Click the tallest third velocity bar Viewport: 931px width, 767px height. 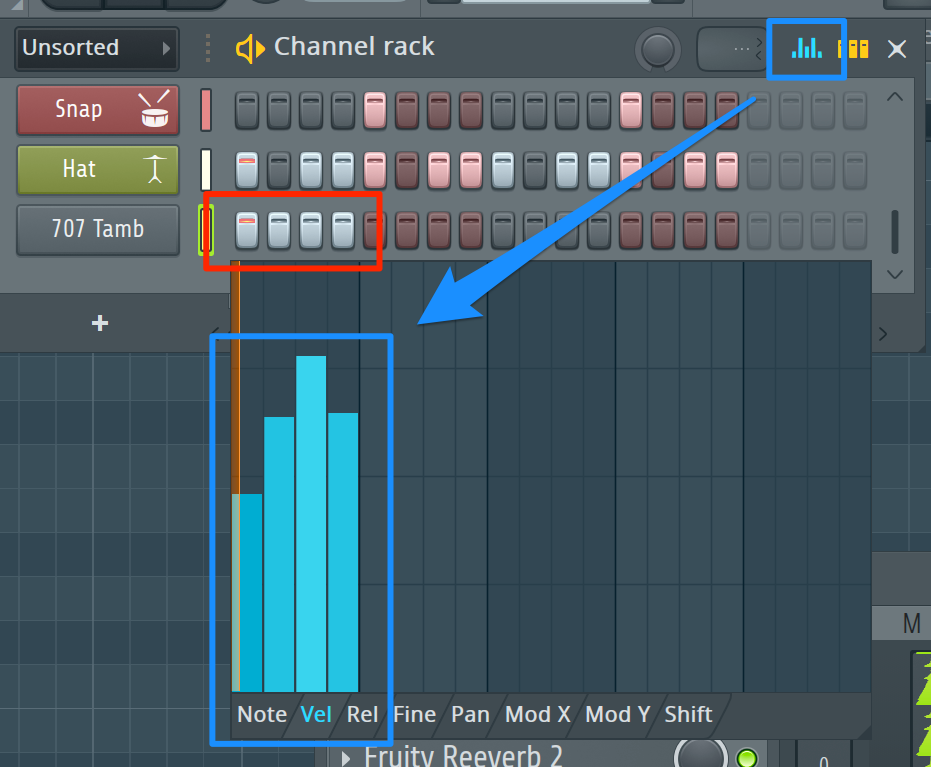tap(311, 524)
